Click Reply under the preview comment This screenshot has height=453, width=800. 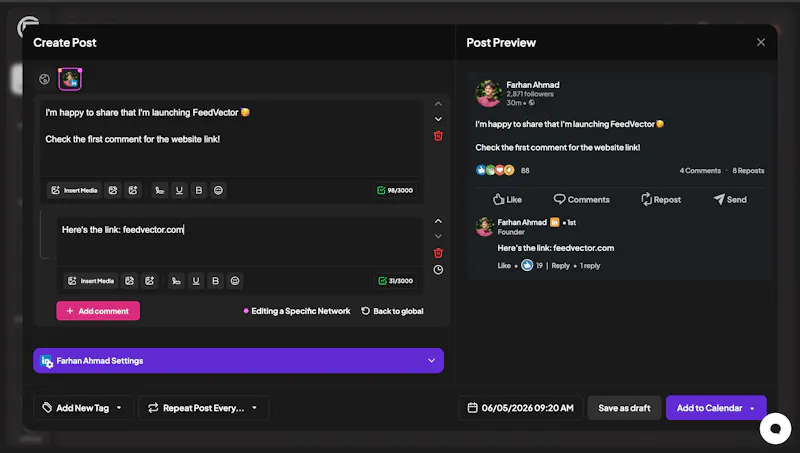pos(560,265)
